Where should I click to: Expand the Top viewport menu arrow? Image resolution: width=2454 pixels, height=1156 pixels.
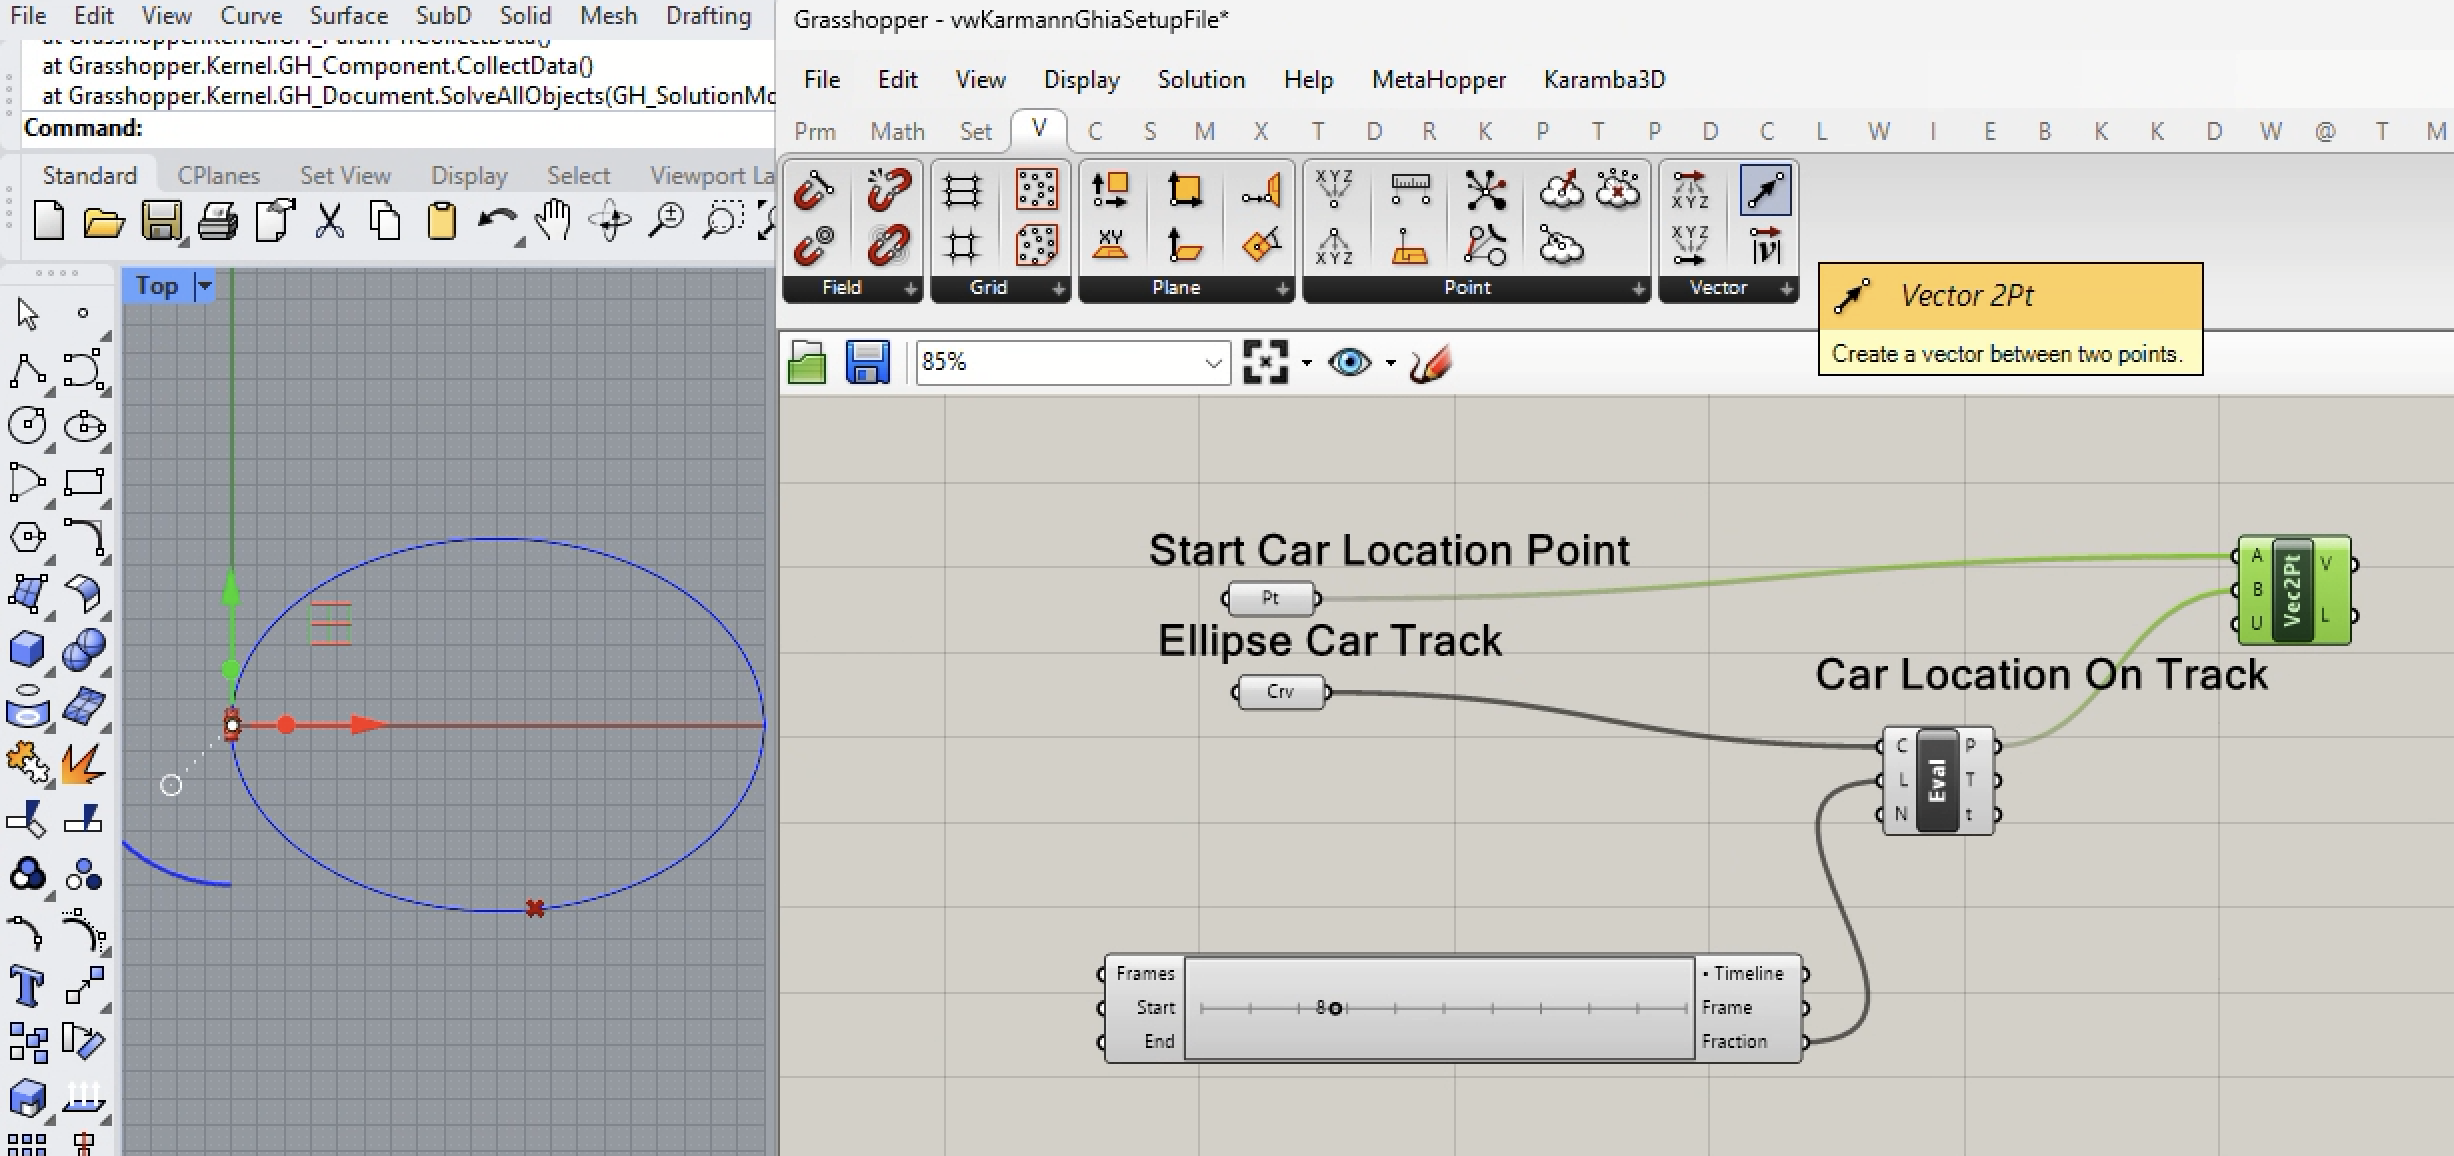pyautogui.click(x=205, y=286)
